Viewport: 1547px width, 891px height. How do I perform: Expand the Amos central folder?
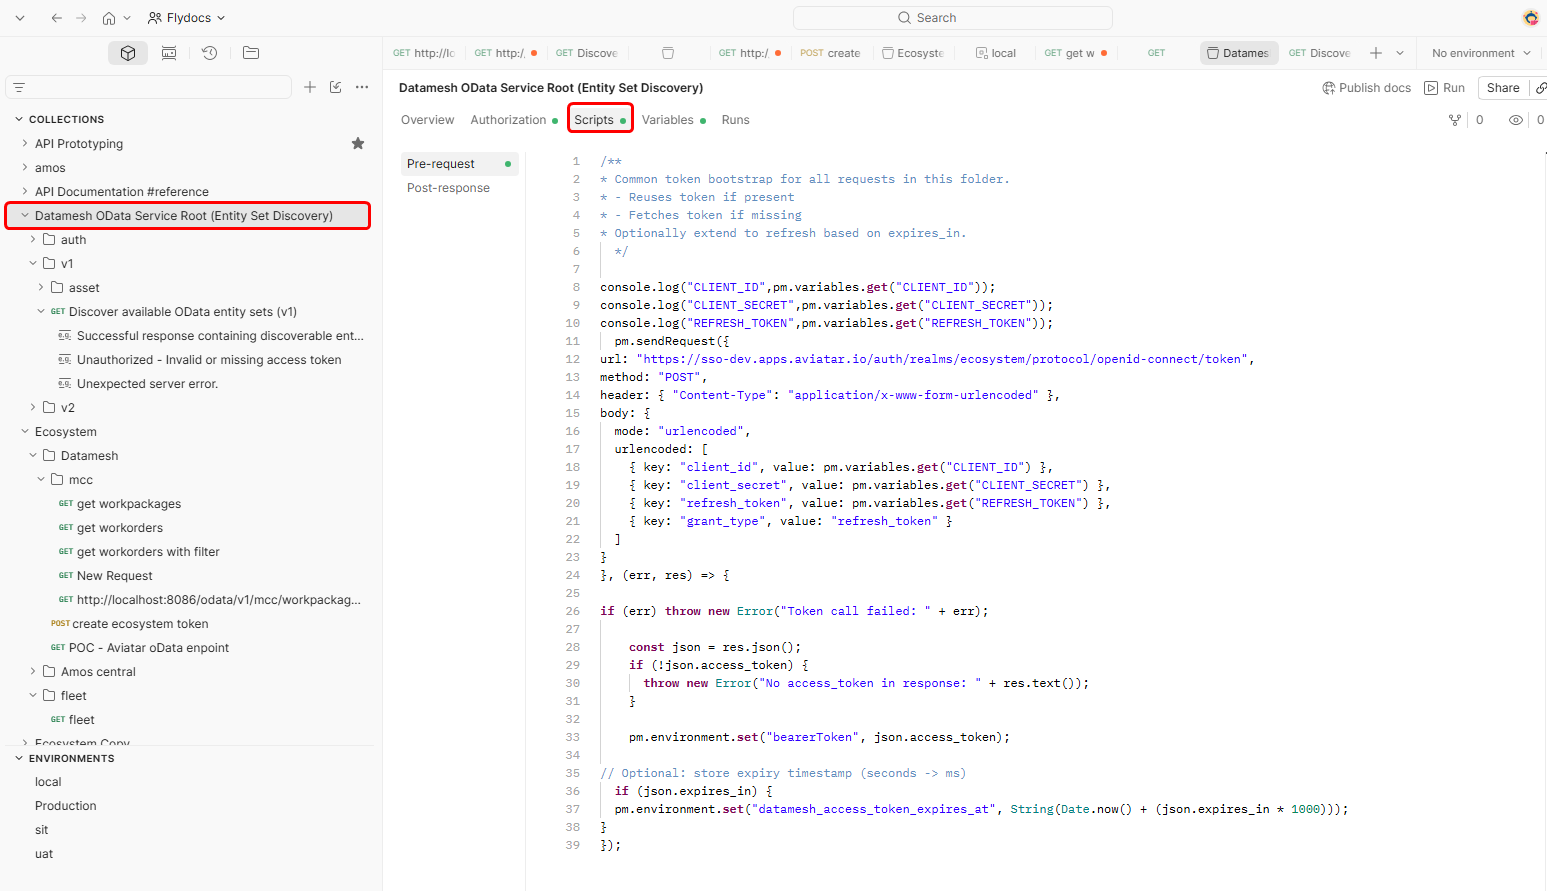pyautogui.click(x=33, y=671)
